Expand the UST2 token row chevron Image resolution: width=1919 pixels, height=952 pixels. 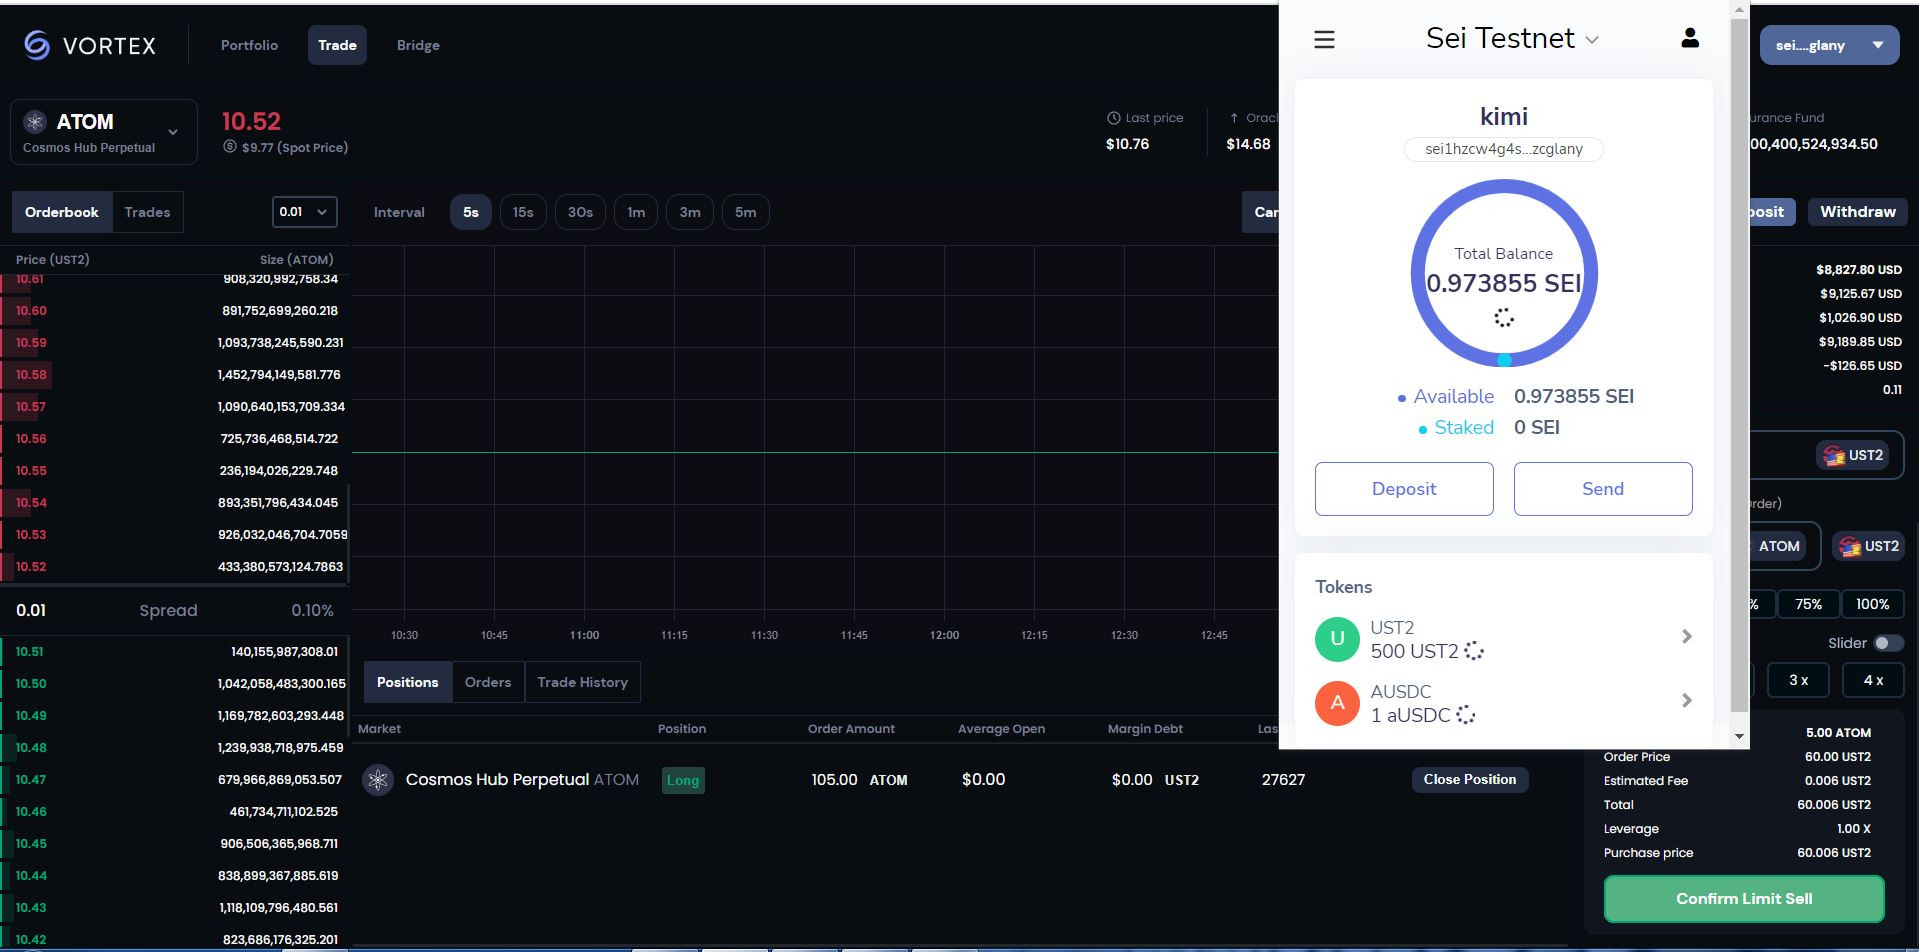point(1686,637)
